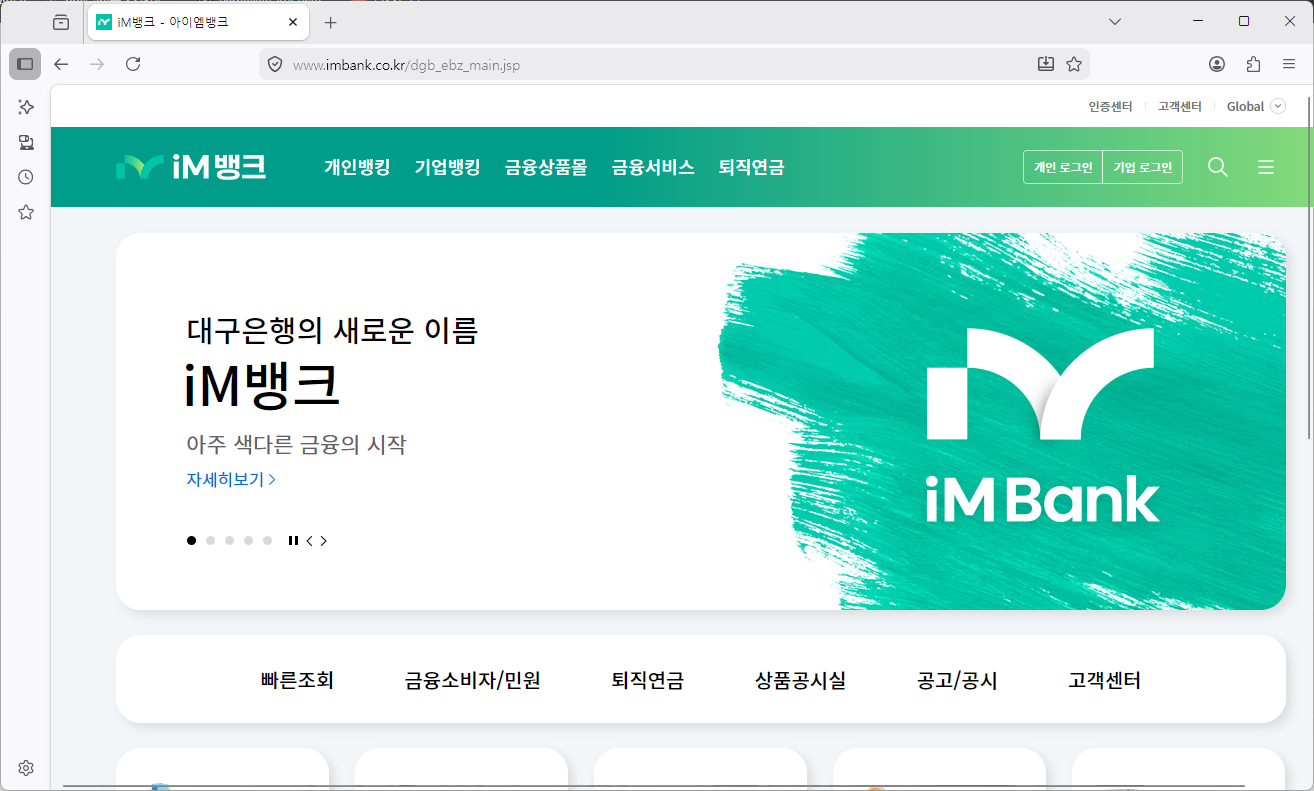Open the sidebar settings gear
This screenshot has height=791, width=1314.
click(26, 768)
